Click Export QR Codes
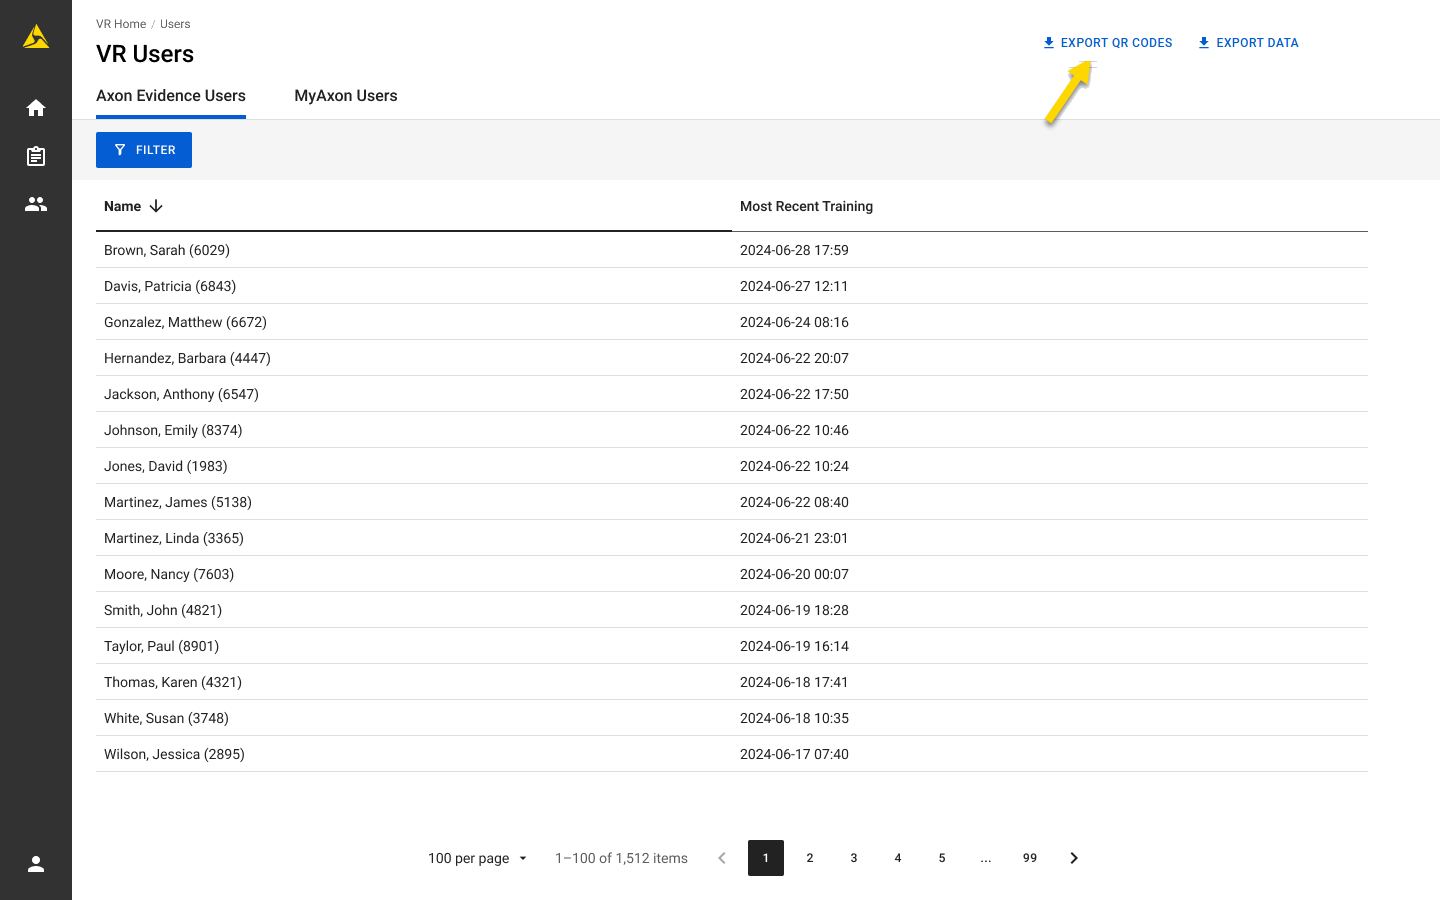 (x=1107, y=43)
